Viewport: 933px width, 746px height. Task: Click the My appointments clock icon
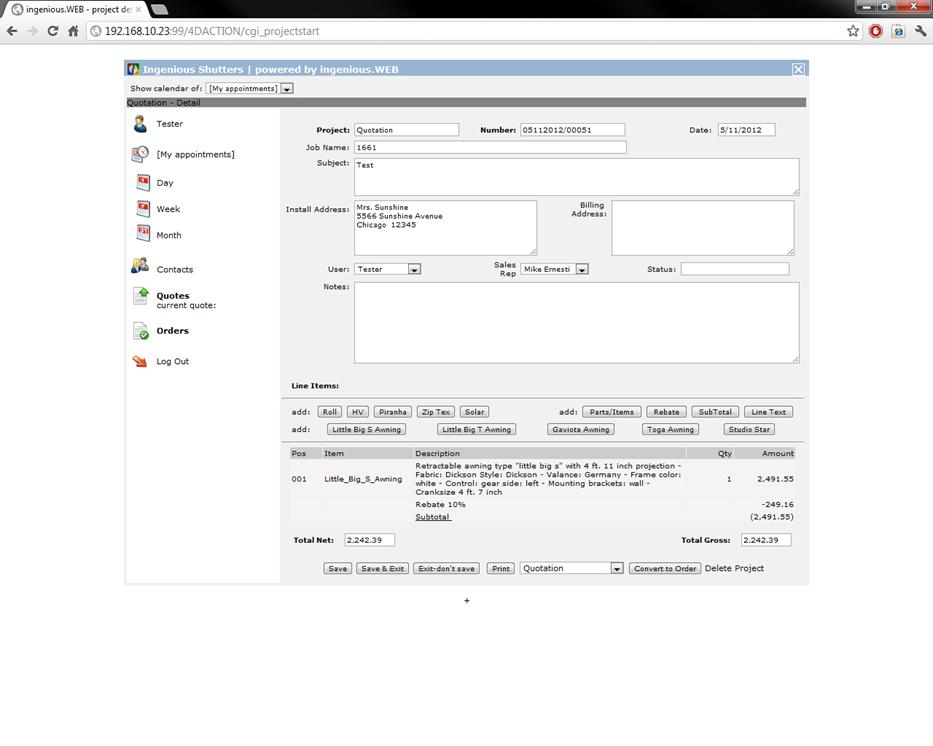point(141,154)
